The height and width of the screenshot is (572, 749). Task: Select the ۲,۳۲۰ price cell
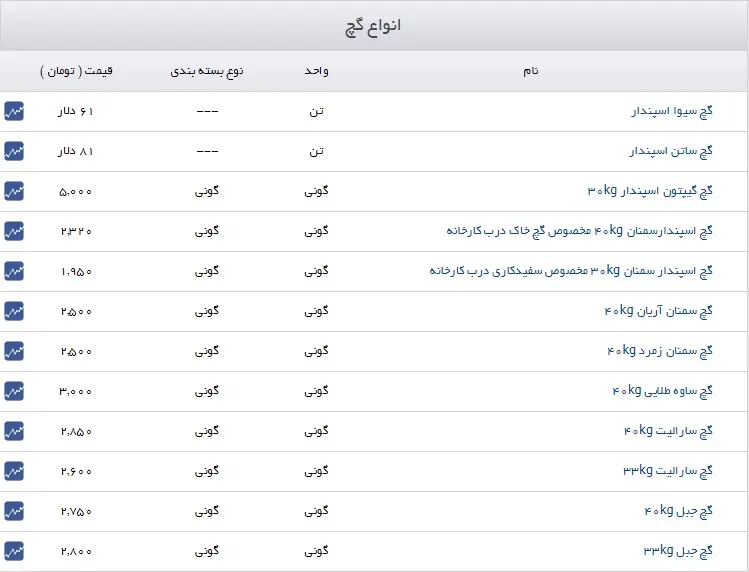76,231
